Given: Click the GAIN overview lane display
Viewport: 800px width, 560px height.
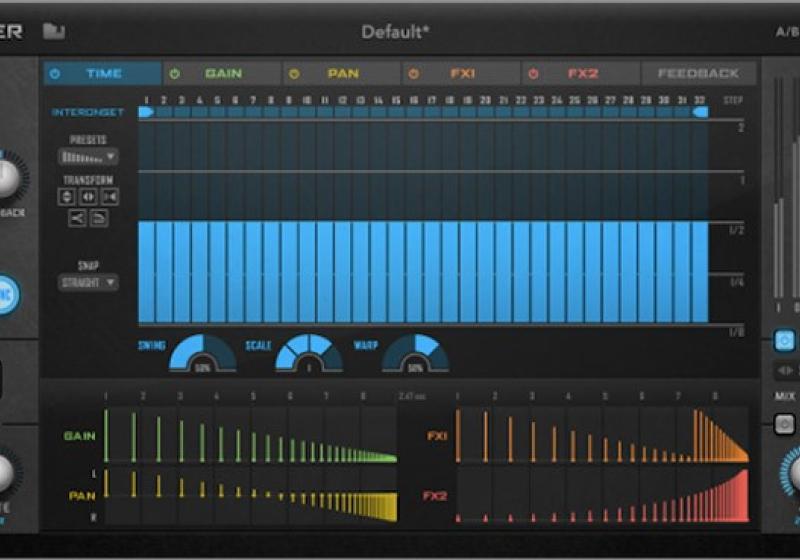Looking at the screenshot, I should click(250, 438).
